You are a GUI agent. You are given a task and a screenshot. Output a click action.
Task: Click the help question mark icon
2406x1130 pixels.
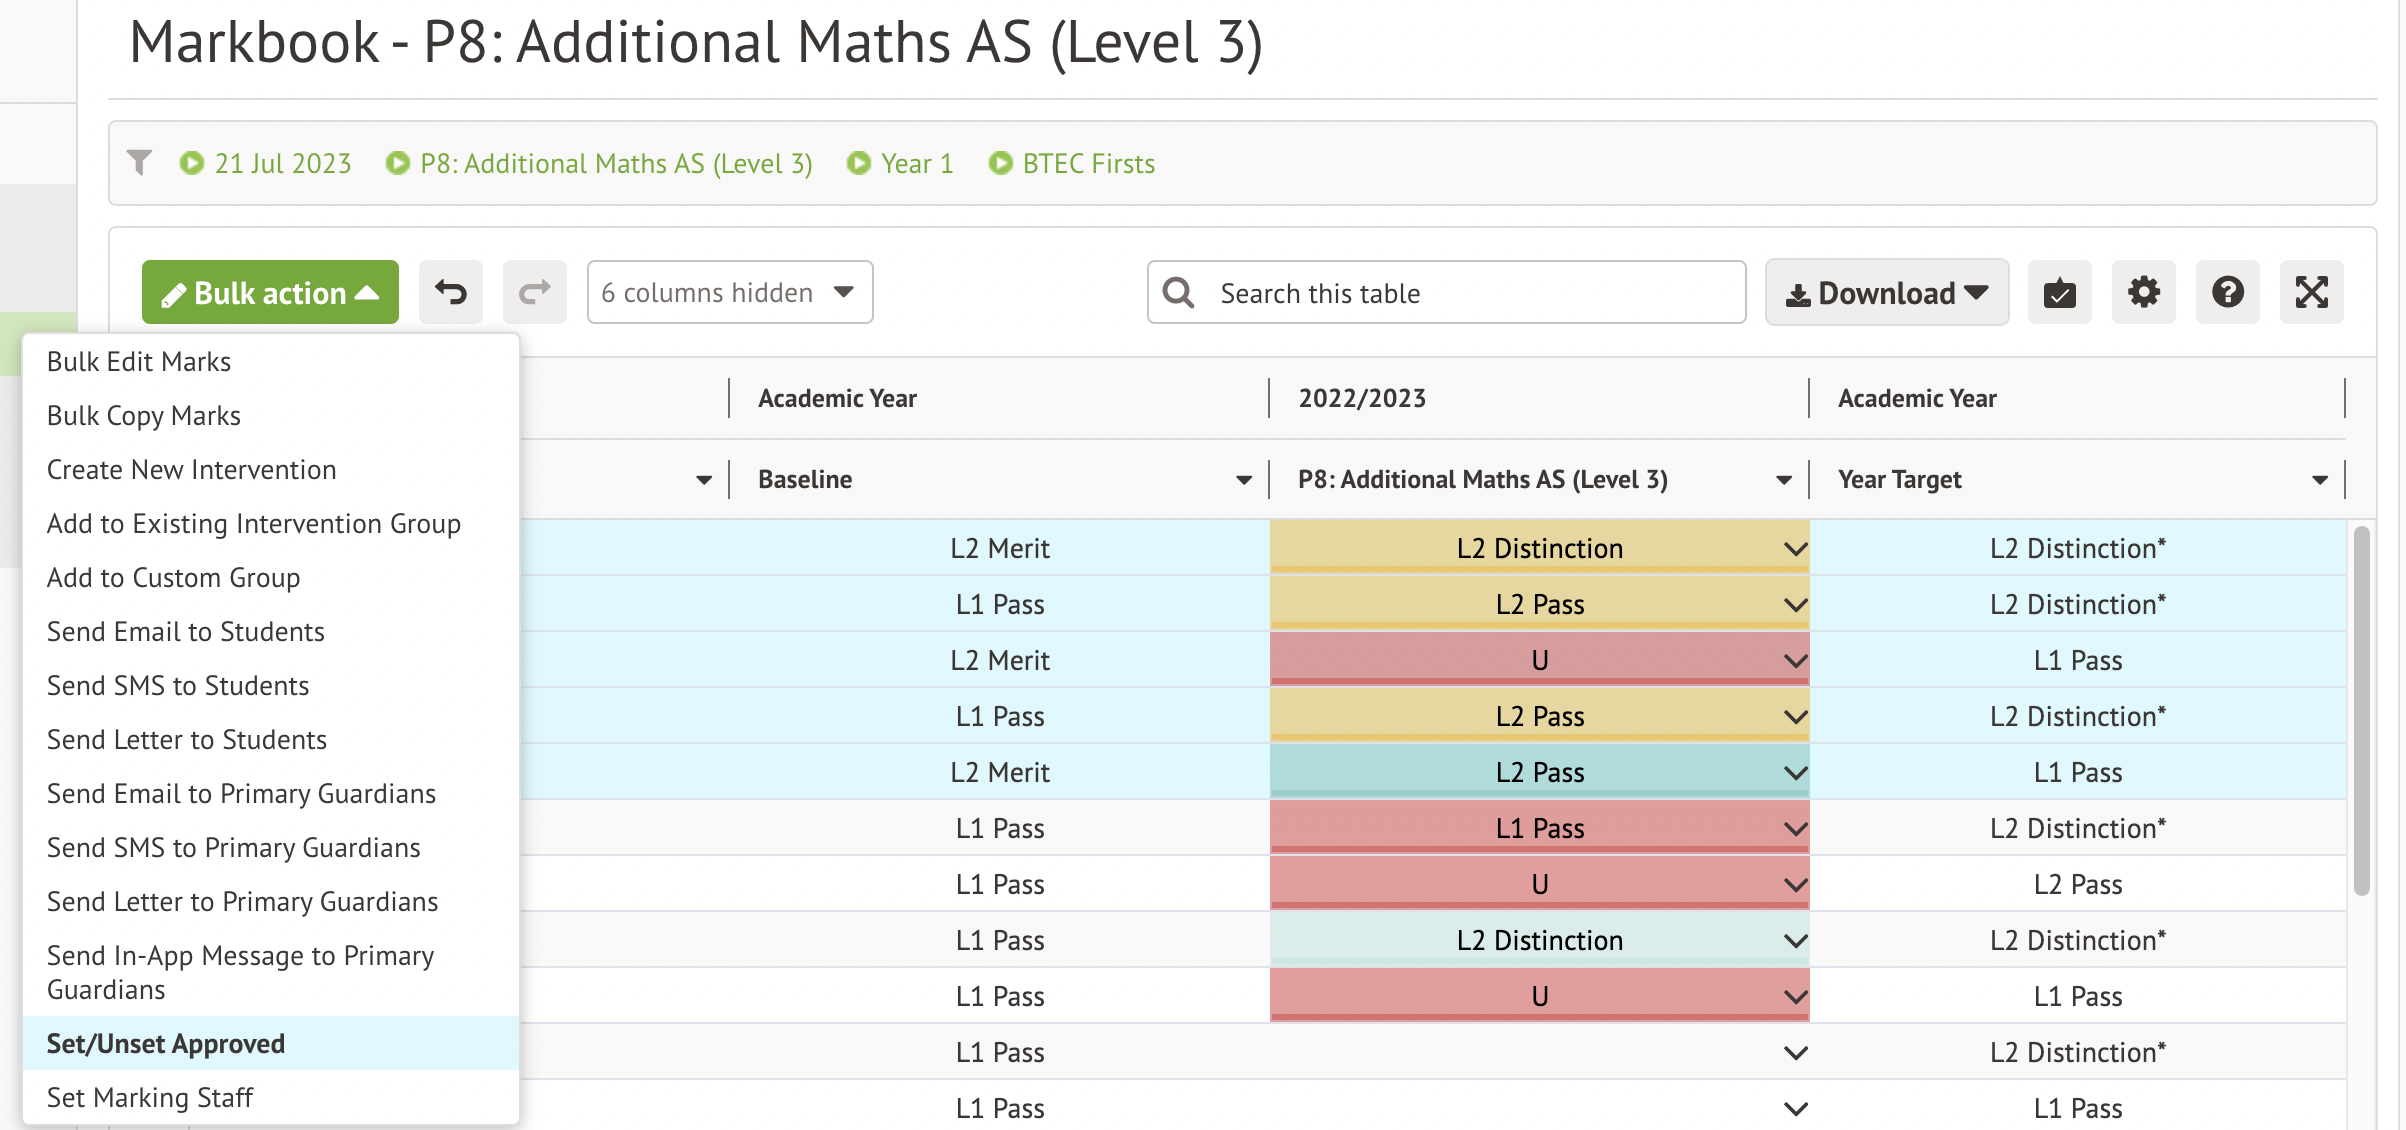(2227, 292)
